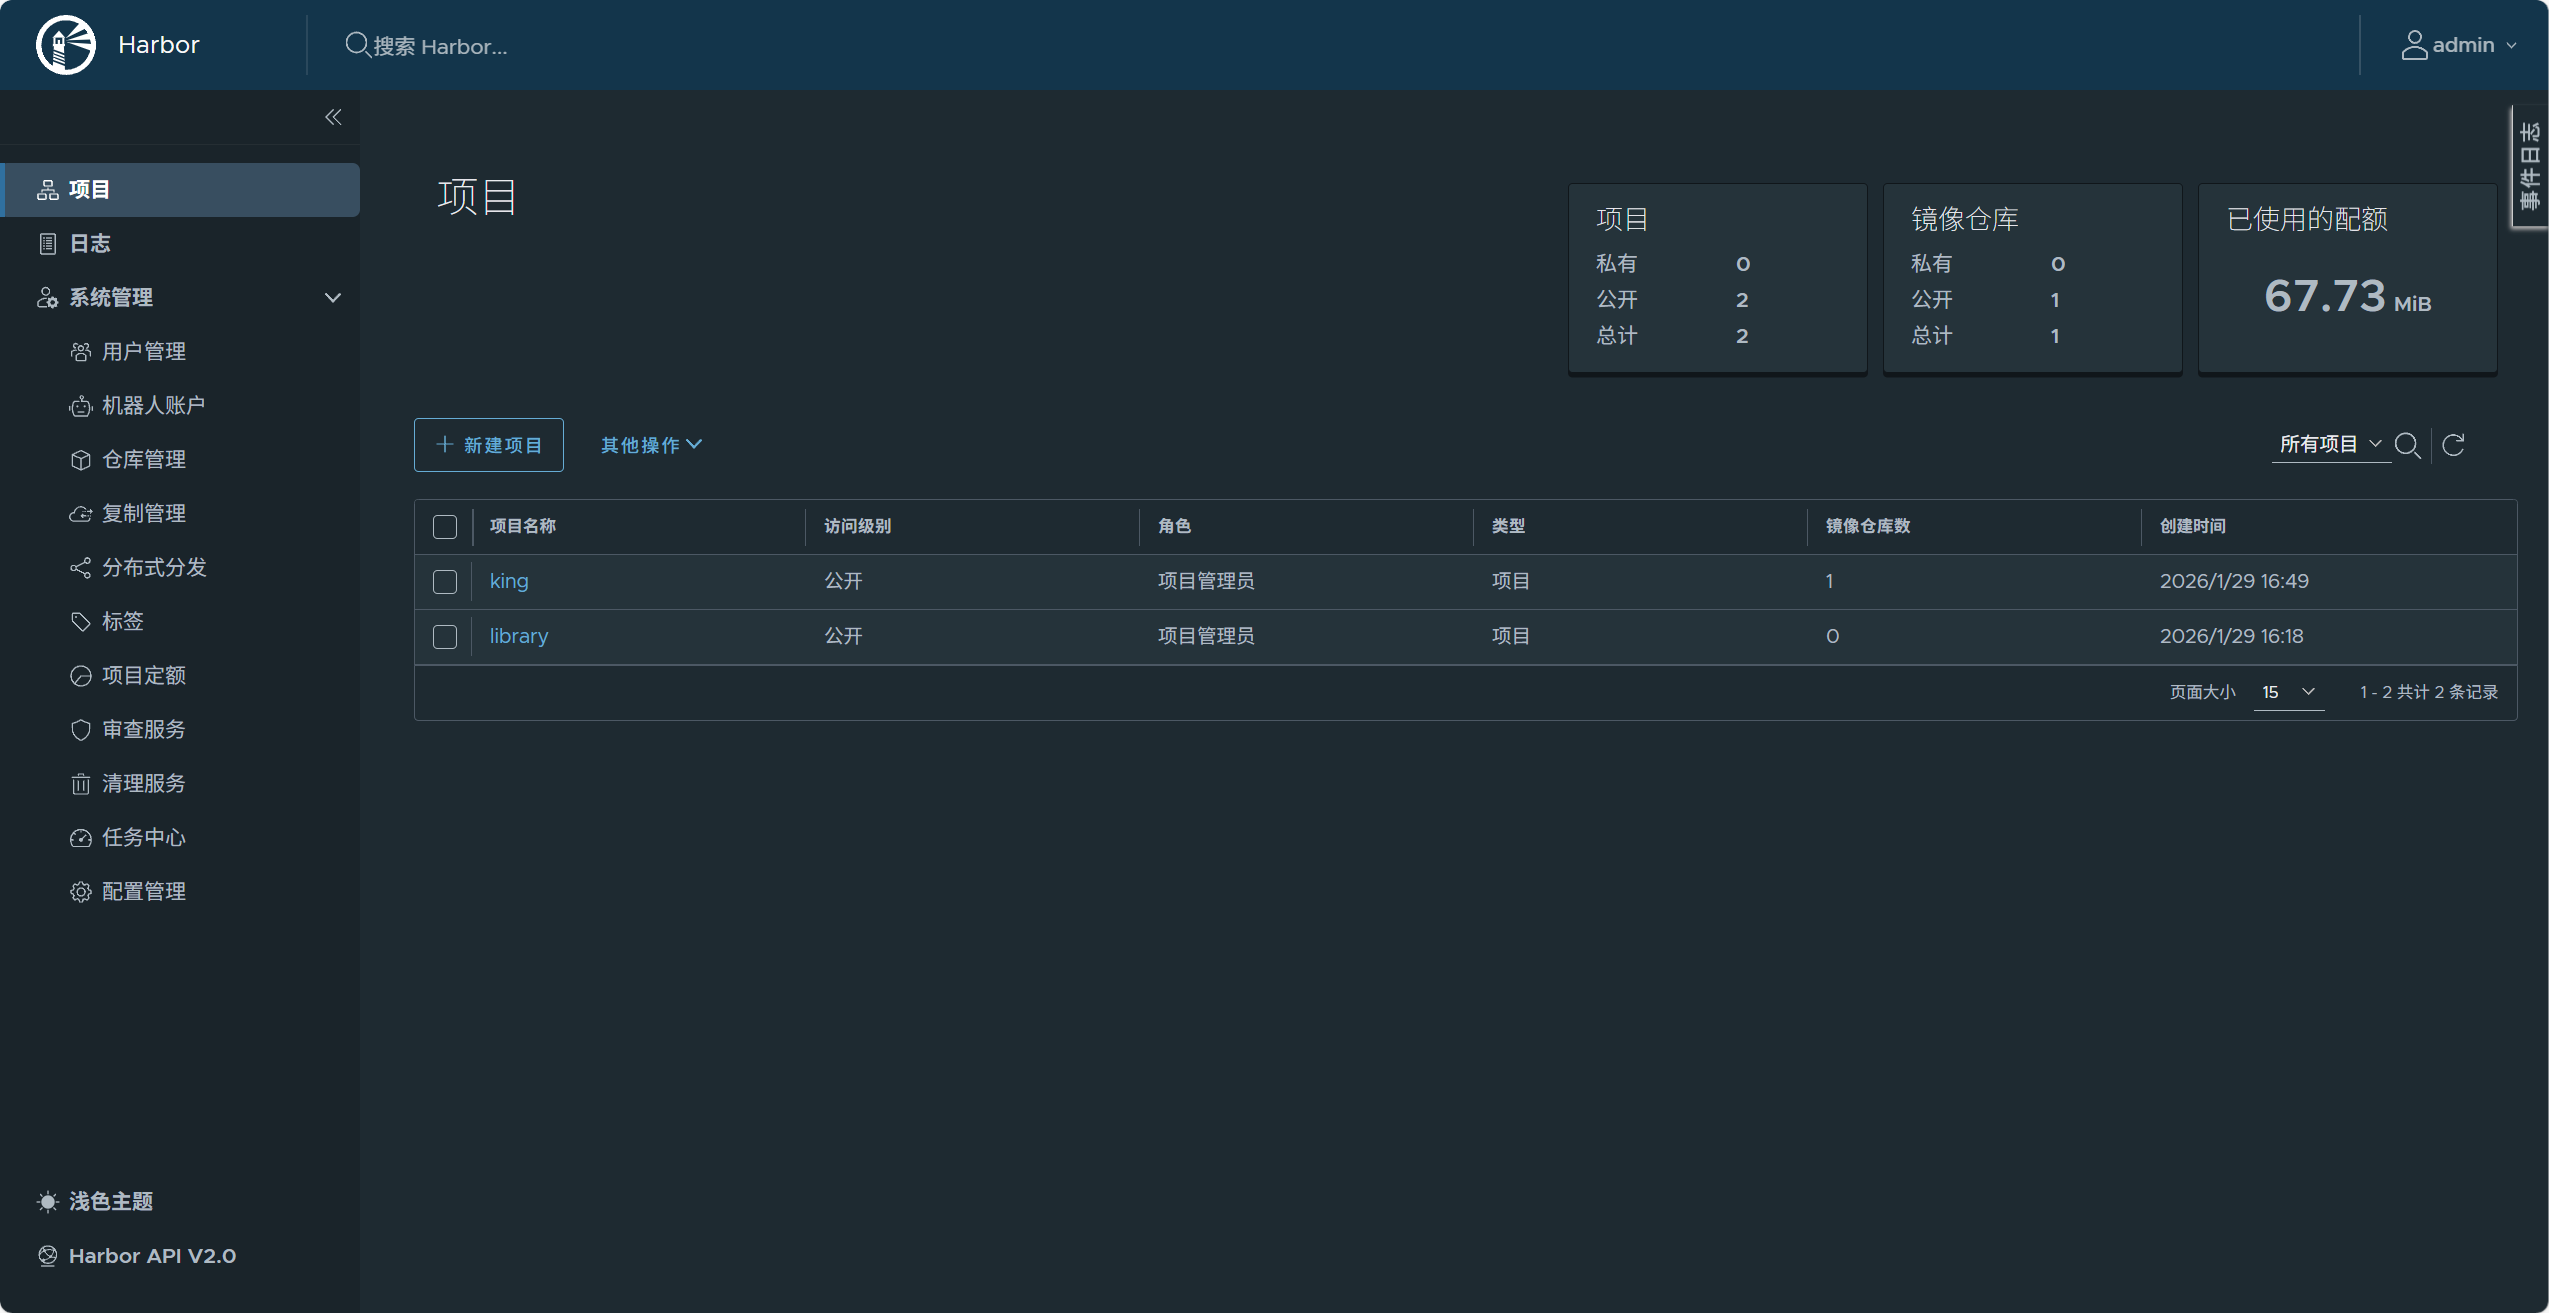The height and width of the screenshot is (1313, 2549).
Task: Click the 镜像仓库 statistics card title
Action: [1964, 219]
